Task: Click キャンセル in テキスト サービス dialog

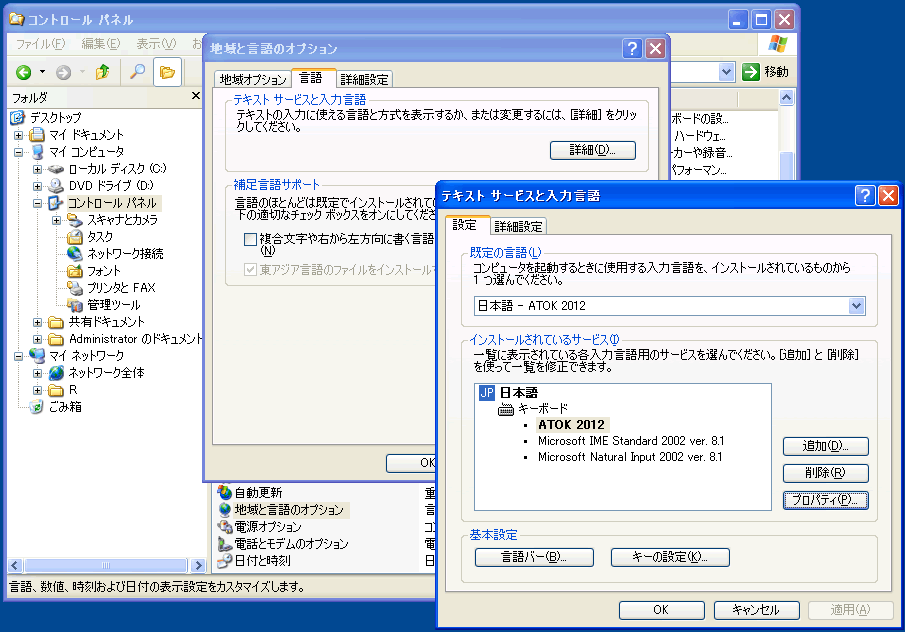Action: (x=757, y=610)
